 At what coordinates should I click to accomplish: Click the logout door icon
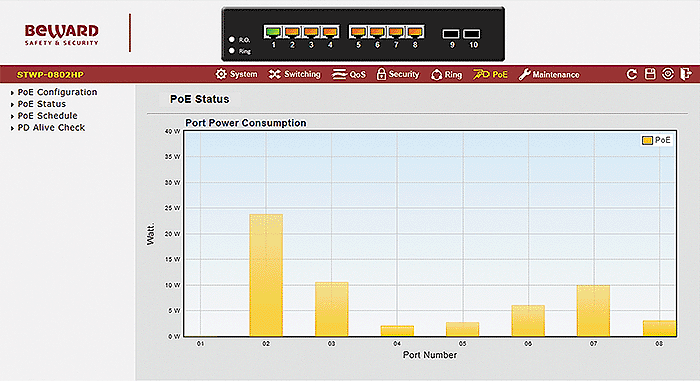point(686,74)
